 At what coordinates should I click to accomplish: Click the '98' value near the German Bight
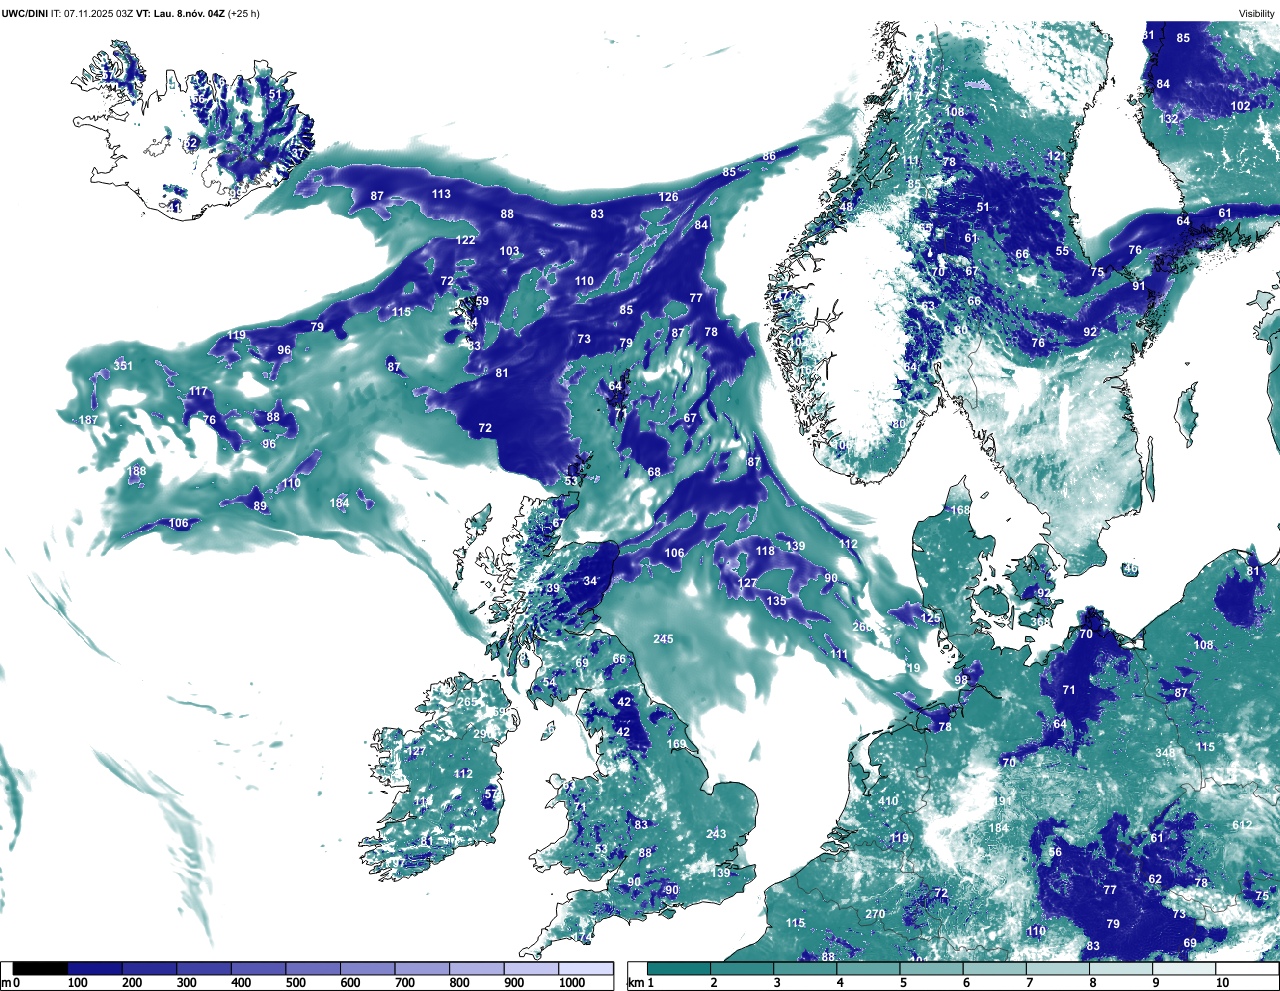coord(961,680)
